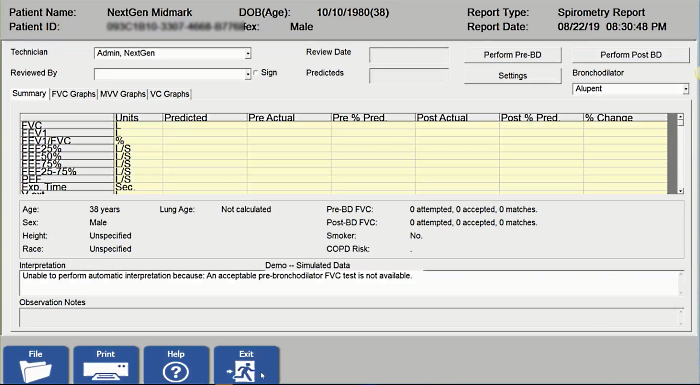700x385 pixels.
Task: Click the results table scrollbar down arrow
Action: pos(680,191)
